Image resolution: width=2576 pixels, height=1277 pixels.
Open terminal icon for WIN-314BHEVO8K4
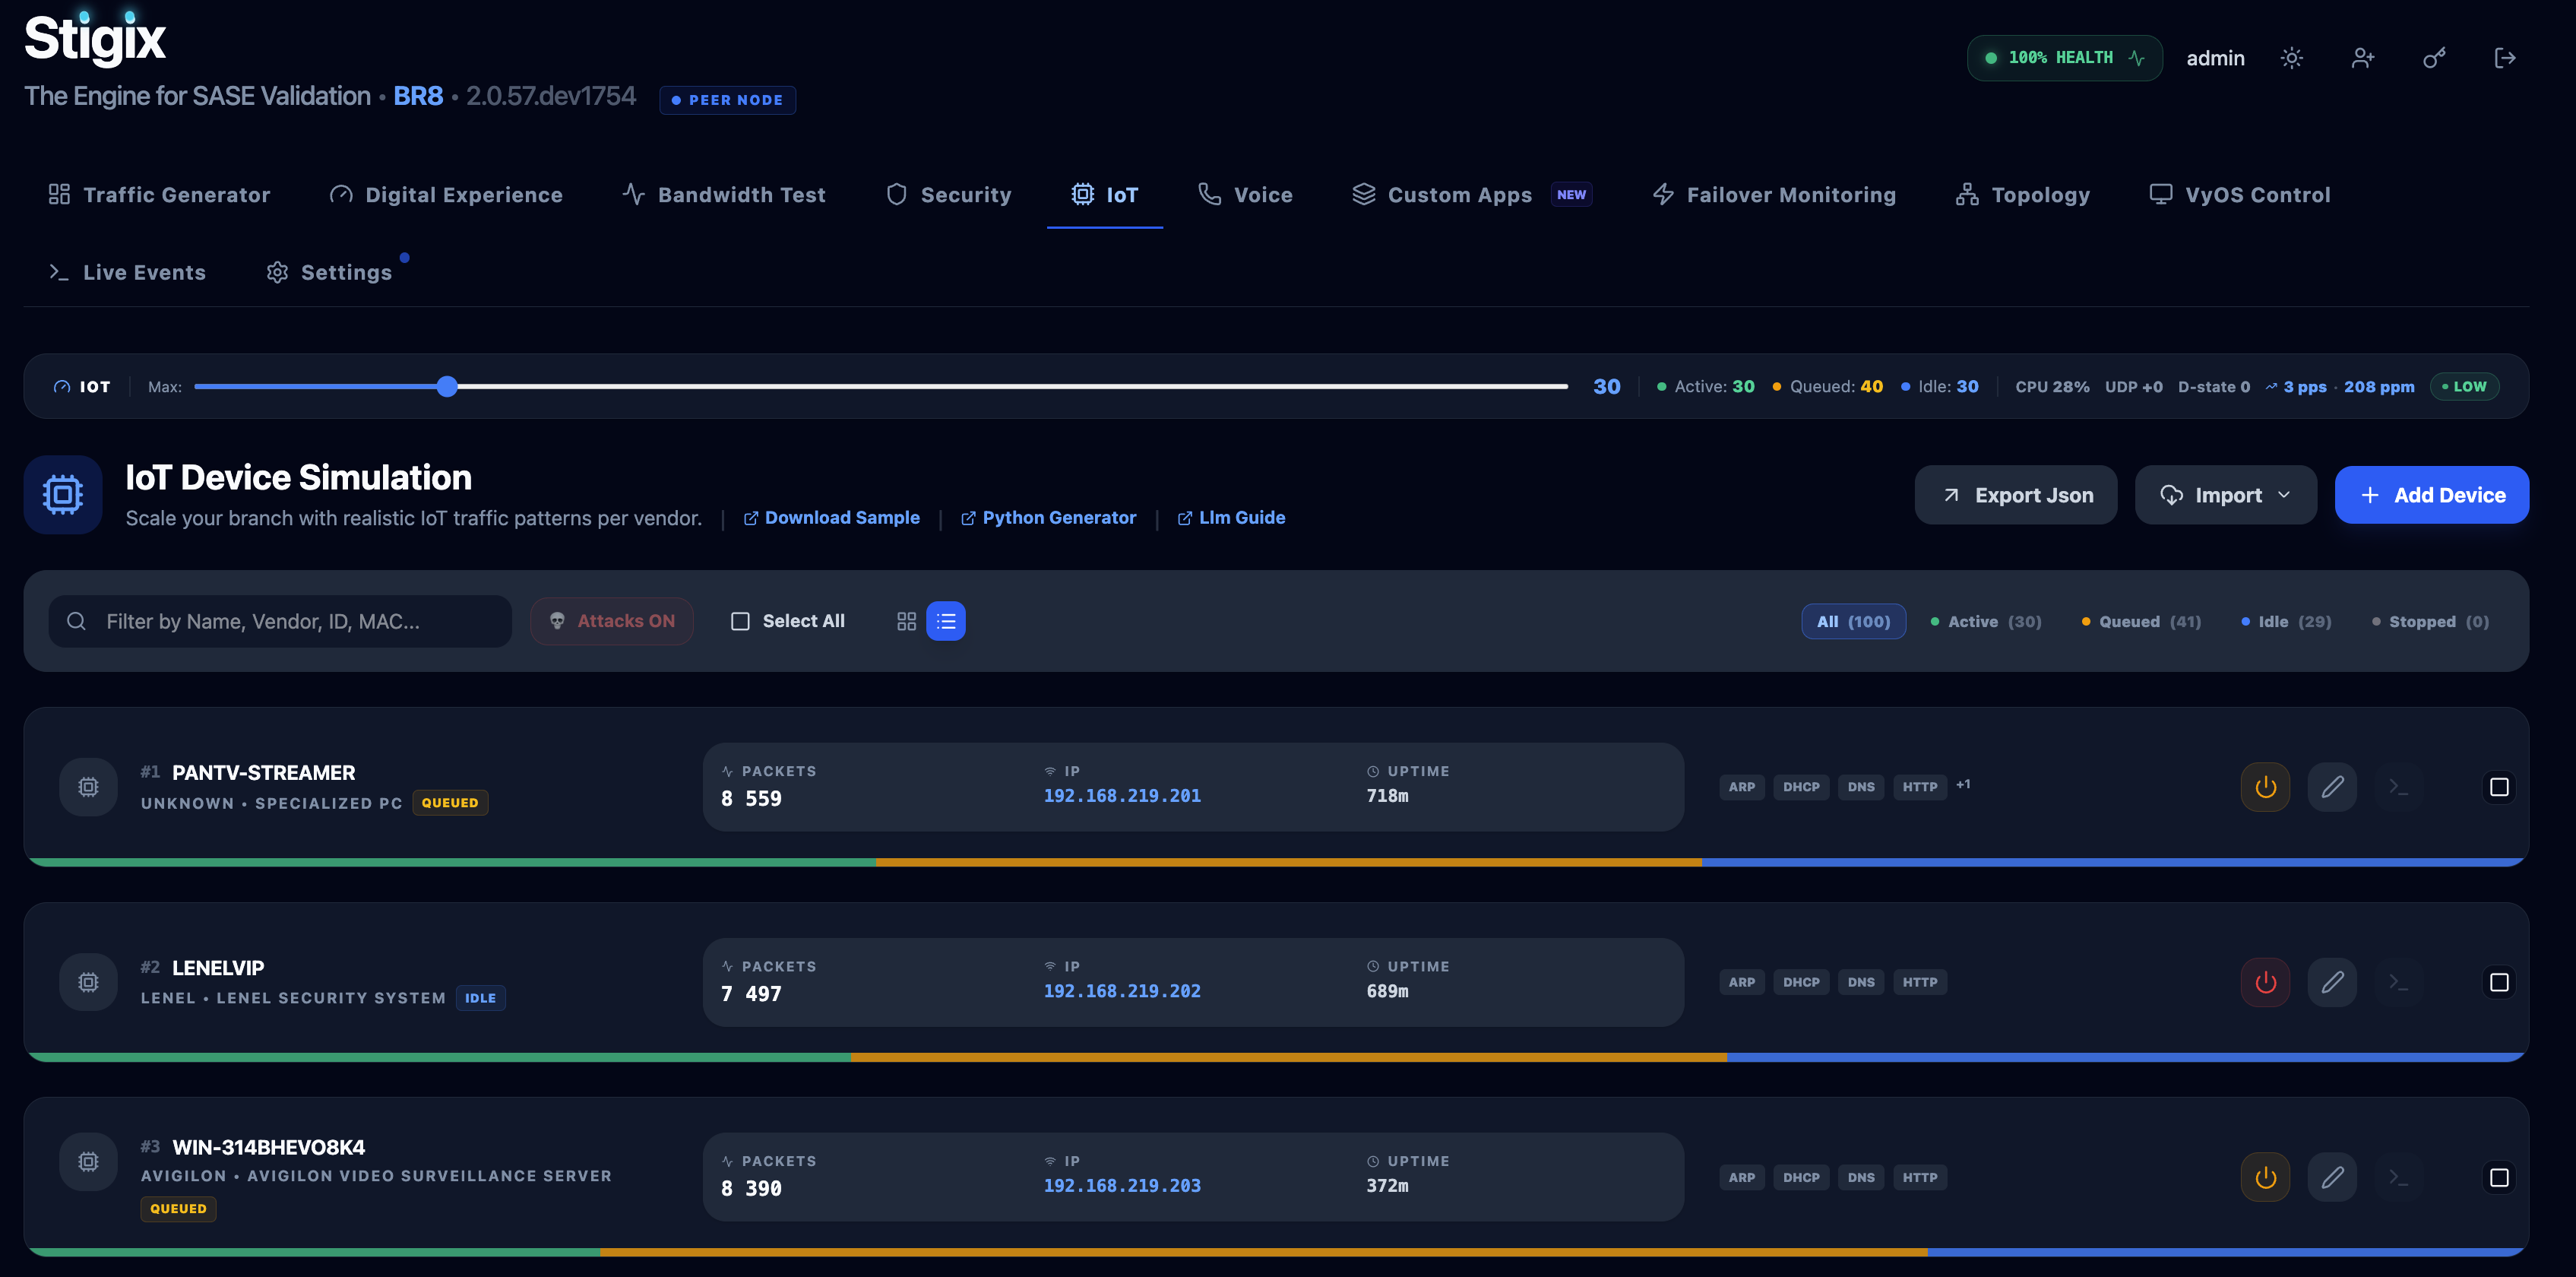(2398, 1177)
